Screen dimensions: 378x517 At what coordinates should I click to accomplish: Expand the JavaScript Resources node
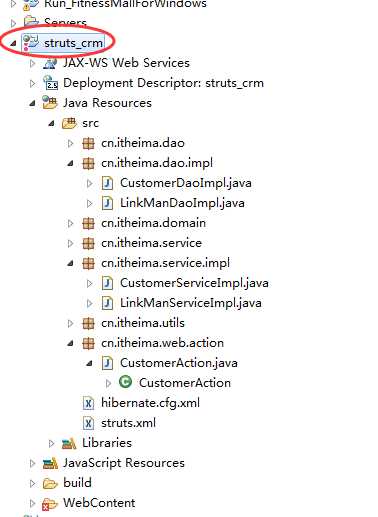32,463
